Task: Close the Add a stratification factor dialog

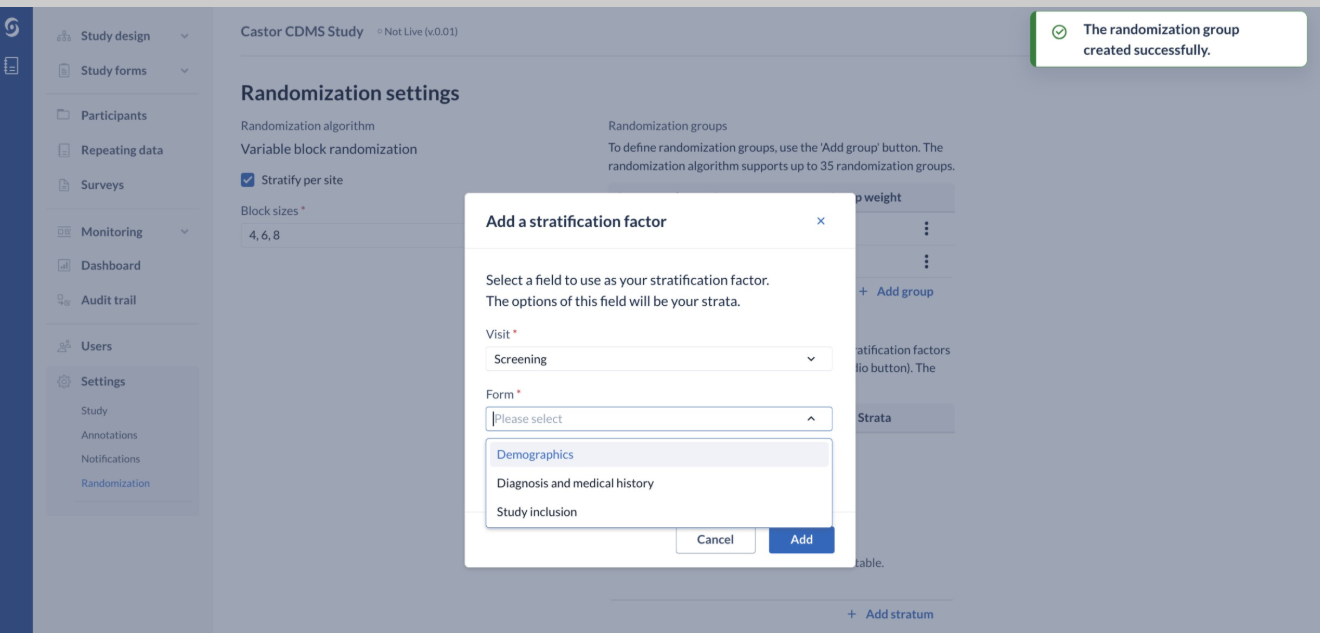Action: coord(821,221)
